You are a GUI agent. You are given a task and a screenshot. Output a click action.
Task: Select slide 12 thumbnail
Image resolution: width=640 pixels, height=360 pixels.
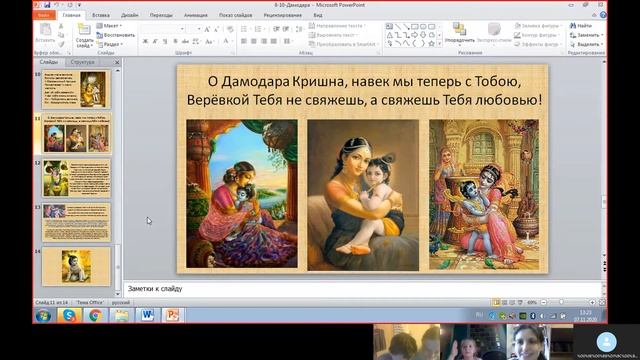tap(76, 178)
